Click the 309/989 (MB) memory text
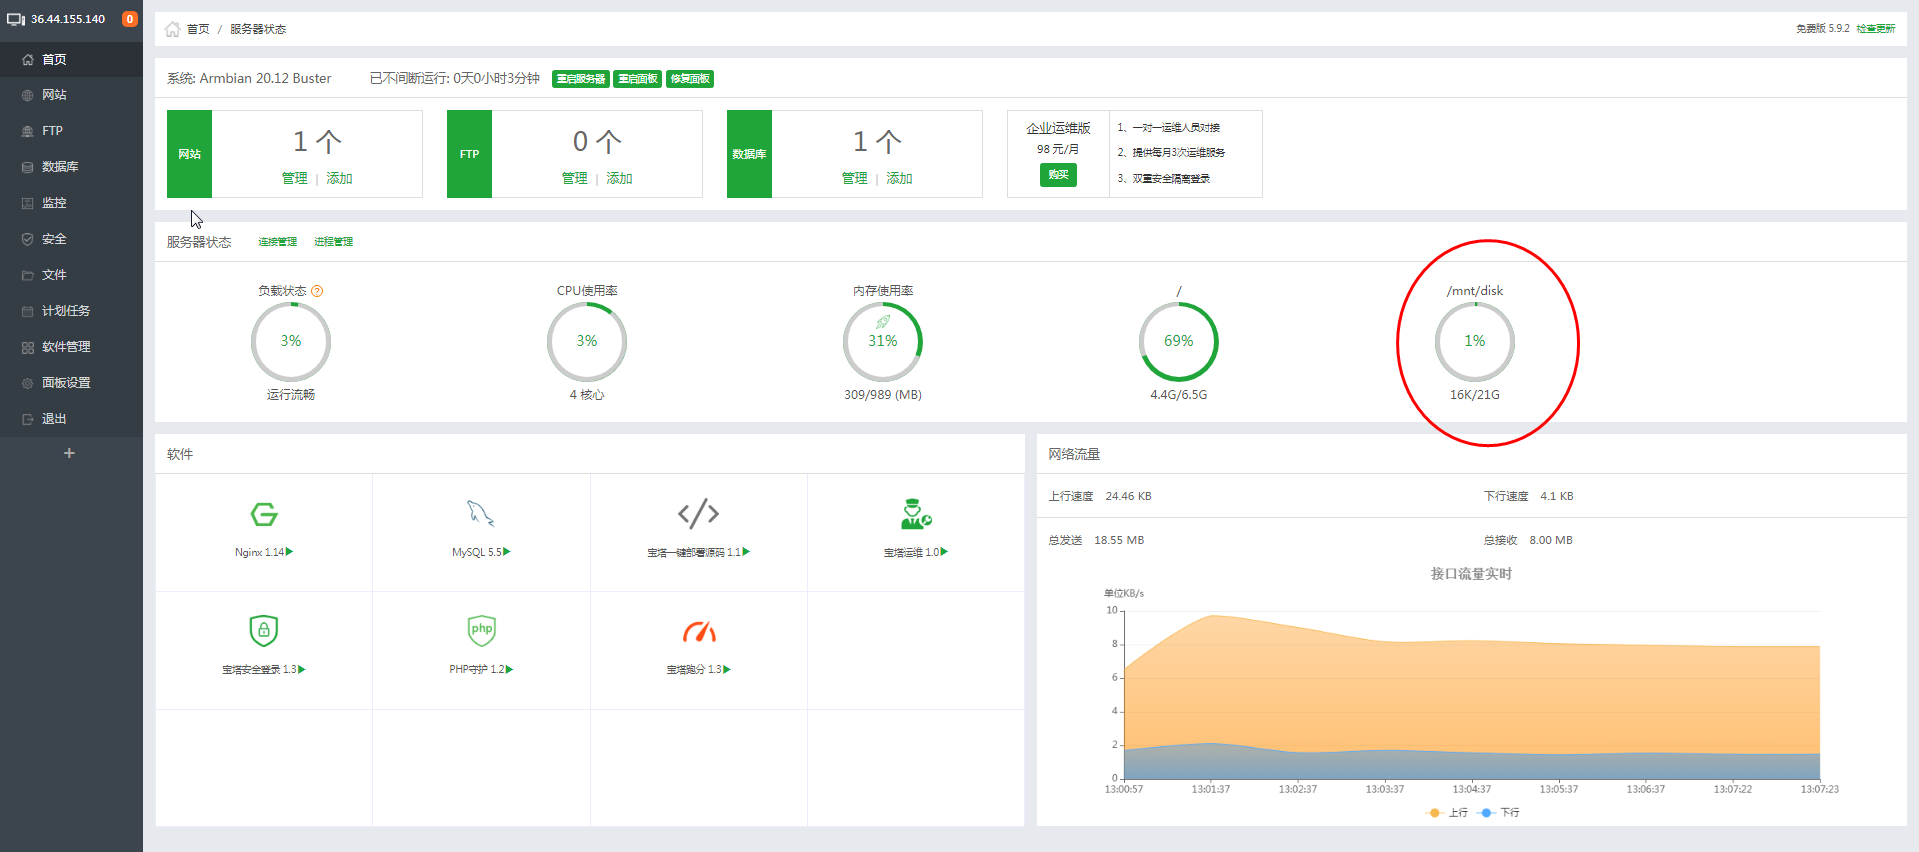The height and width of the screenshot is (852, 1919). click(883, 395)
